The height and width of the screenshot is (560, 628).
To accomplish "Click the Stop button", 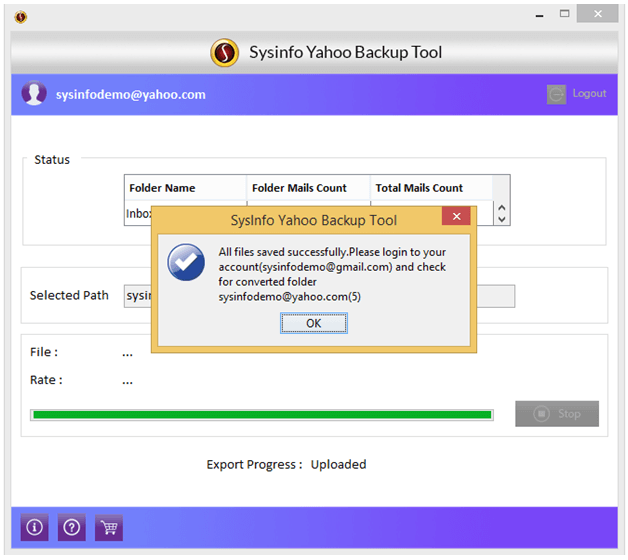I will pyautogui.click(x=557, y=414).
